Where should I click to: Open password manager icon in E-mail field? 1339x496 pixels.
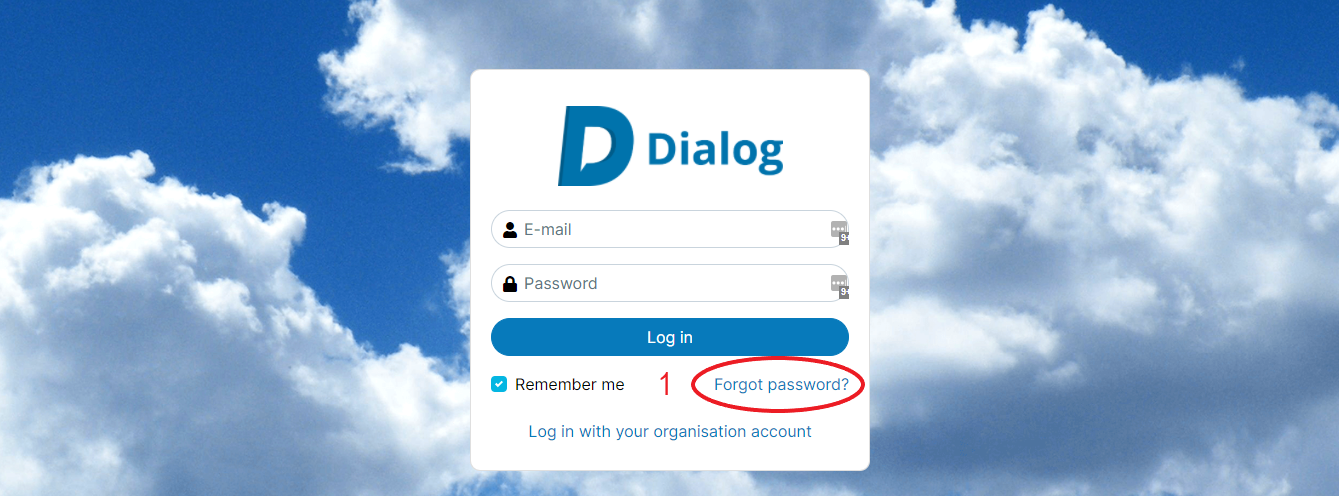[x=839, y=230]
